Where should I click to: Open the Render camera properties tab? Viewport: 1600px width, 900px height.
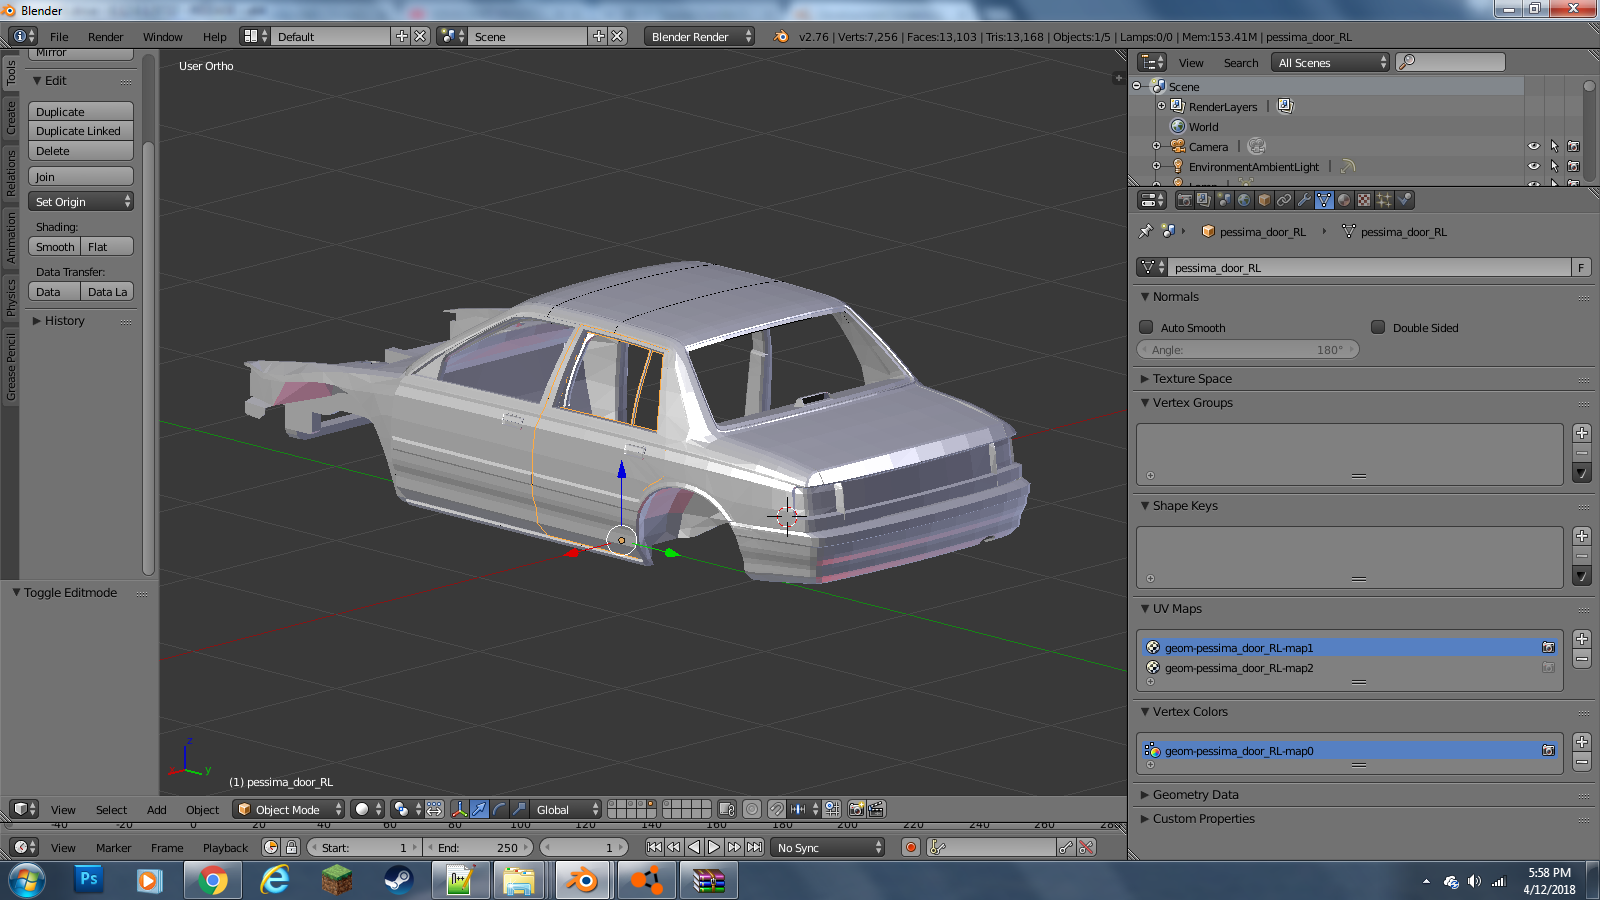coord(1184,200)
